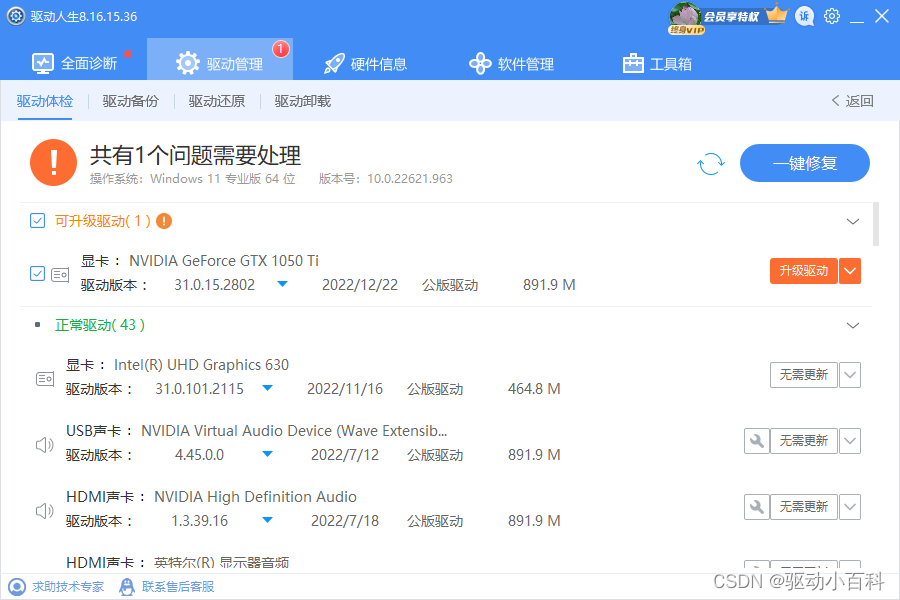Click the speaker icon for NVIDIA High Definition Audio
This screenshot has width=900, height=600.
[45, 510]
